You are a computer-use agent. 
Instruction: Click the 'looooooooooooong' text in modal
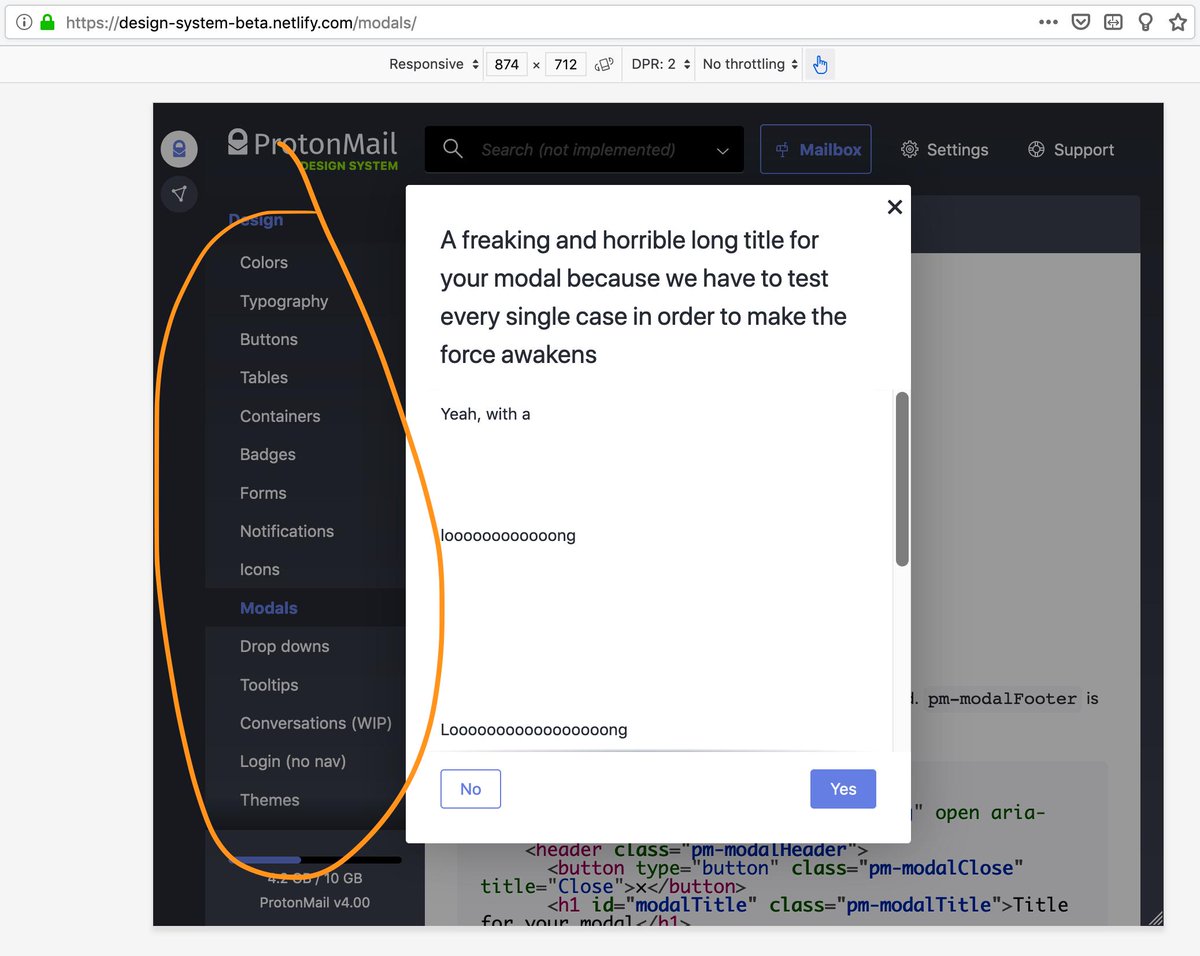(x=508, y=536)
